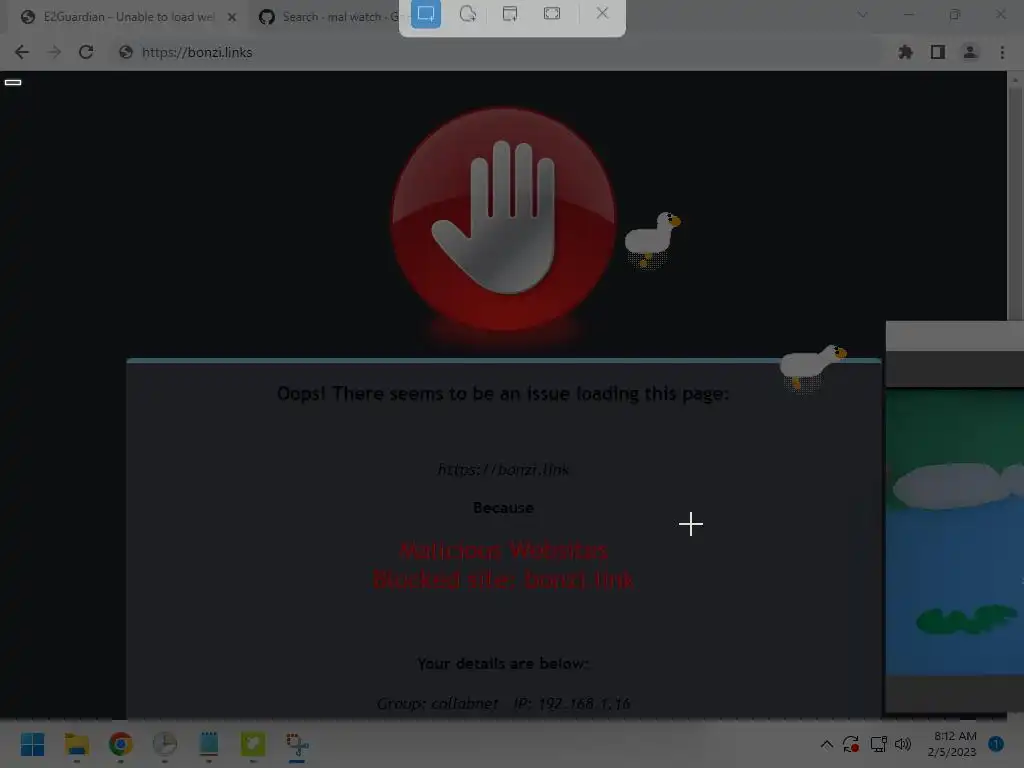Open the clock app on taskbar
Viewport: 1024px width, 768px height.
pos(165,744)
